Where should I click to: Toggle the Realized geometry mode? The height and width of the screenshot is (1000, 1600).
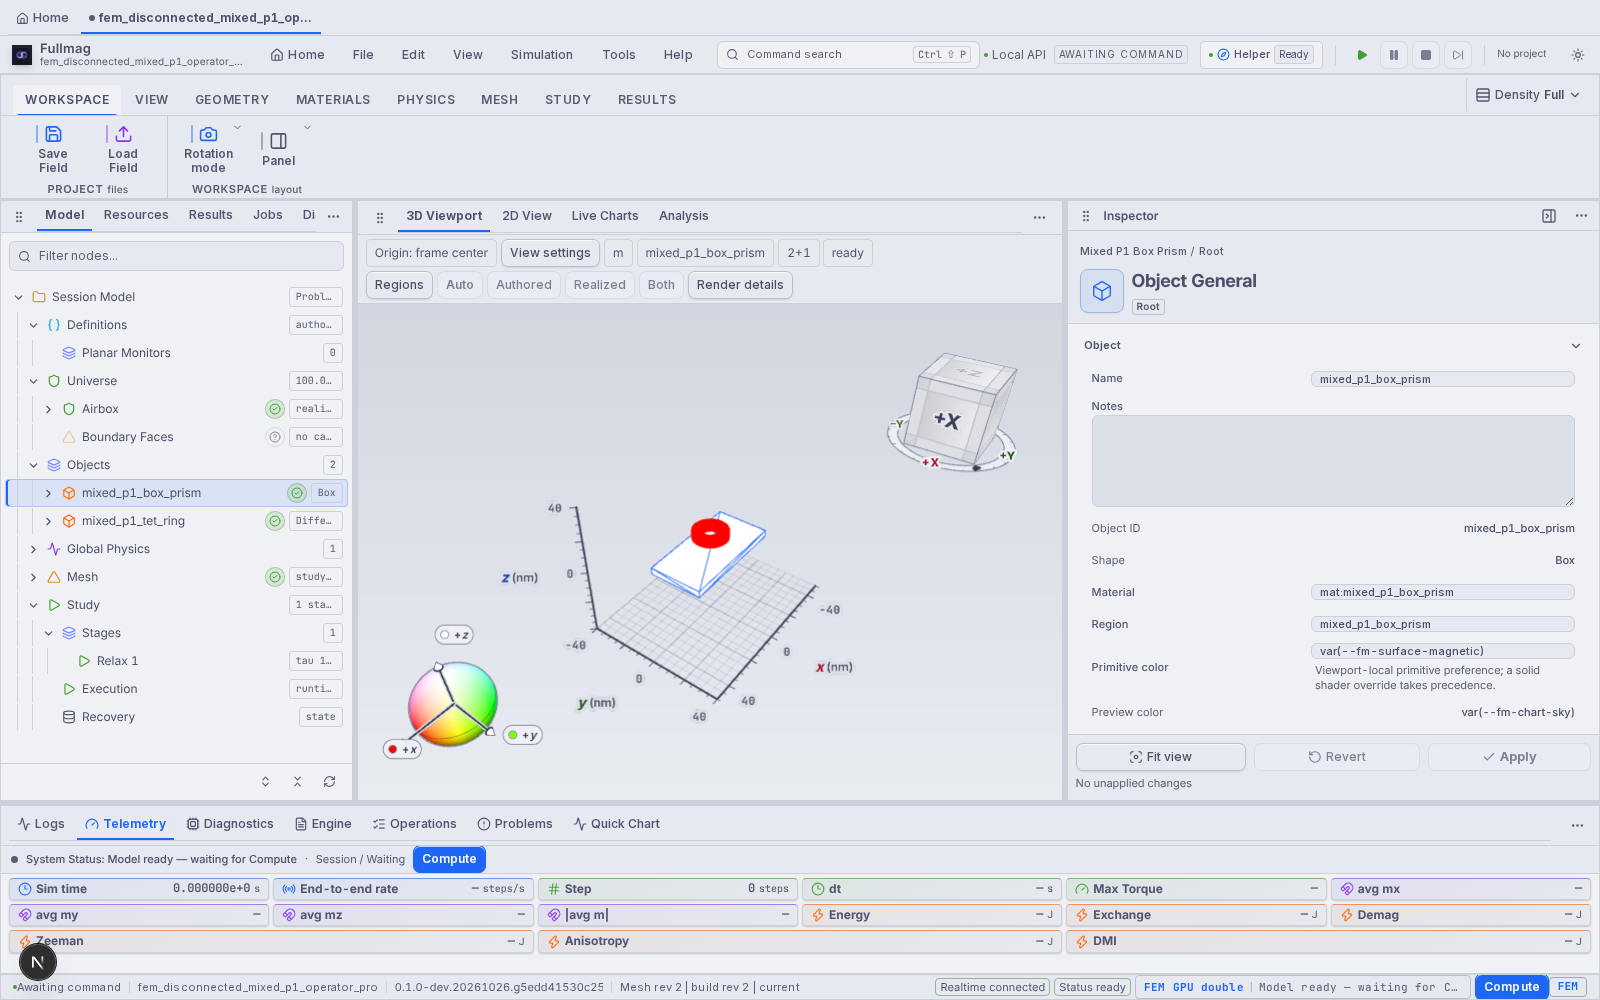tap(600, 285)
